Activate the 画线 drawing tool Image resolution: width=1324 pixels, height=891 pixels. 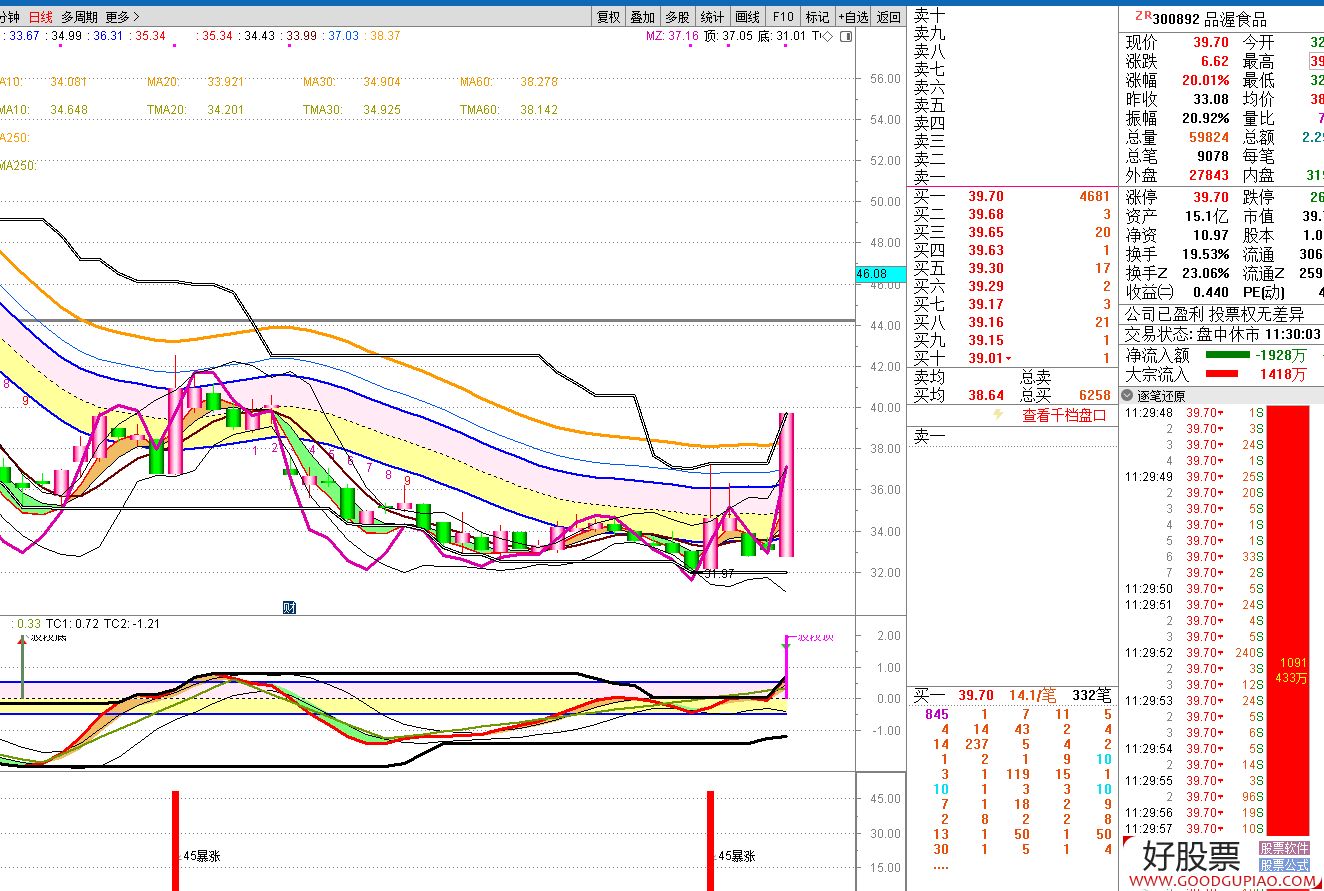point(747,17)
